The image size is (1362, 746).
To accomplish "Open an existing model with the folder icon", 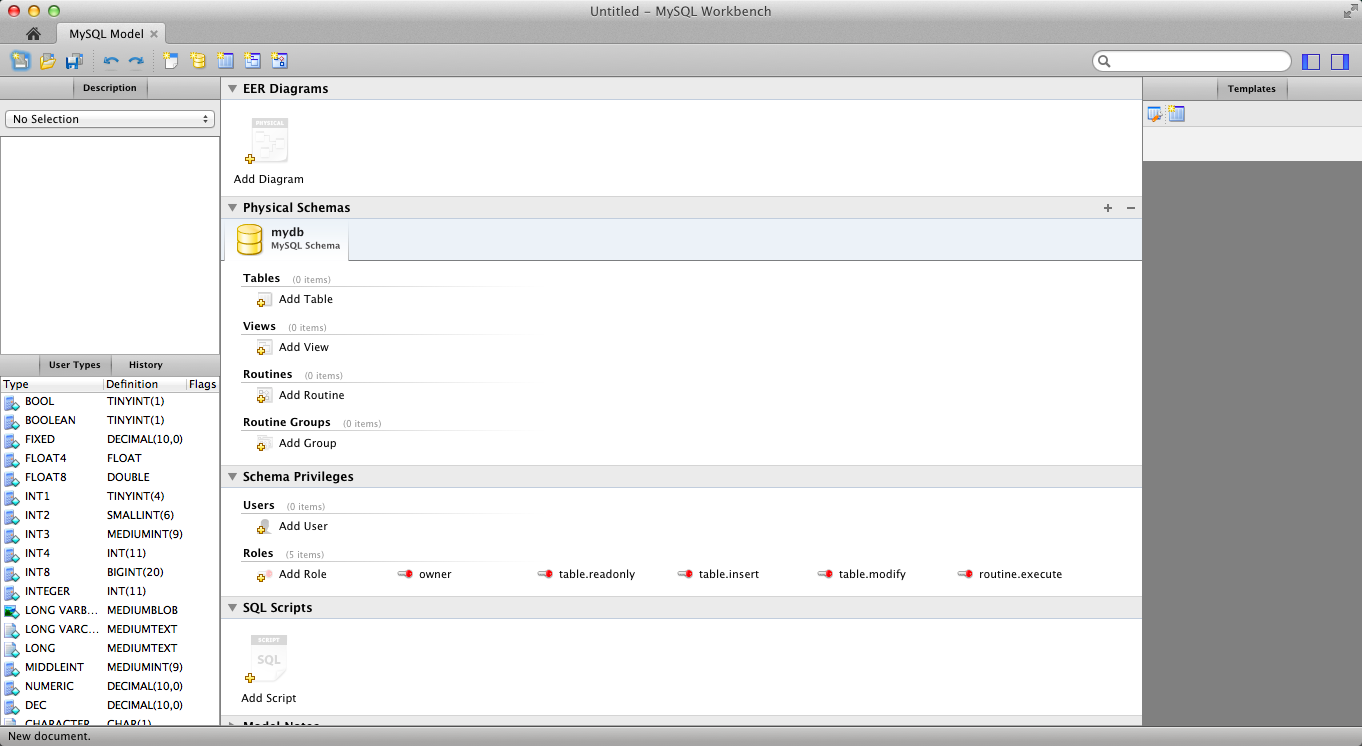I will (x=47, y=61).
